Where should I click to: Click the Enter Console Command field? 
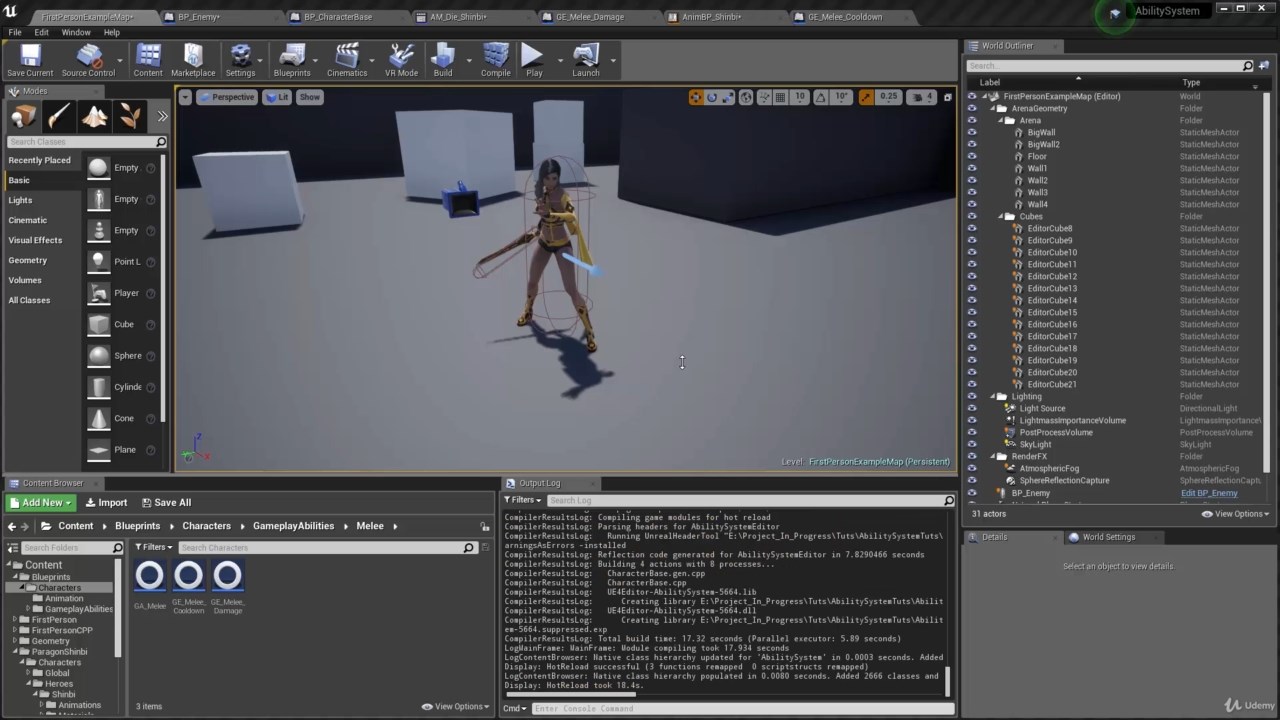740,708
